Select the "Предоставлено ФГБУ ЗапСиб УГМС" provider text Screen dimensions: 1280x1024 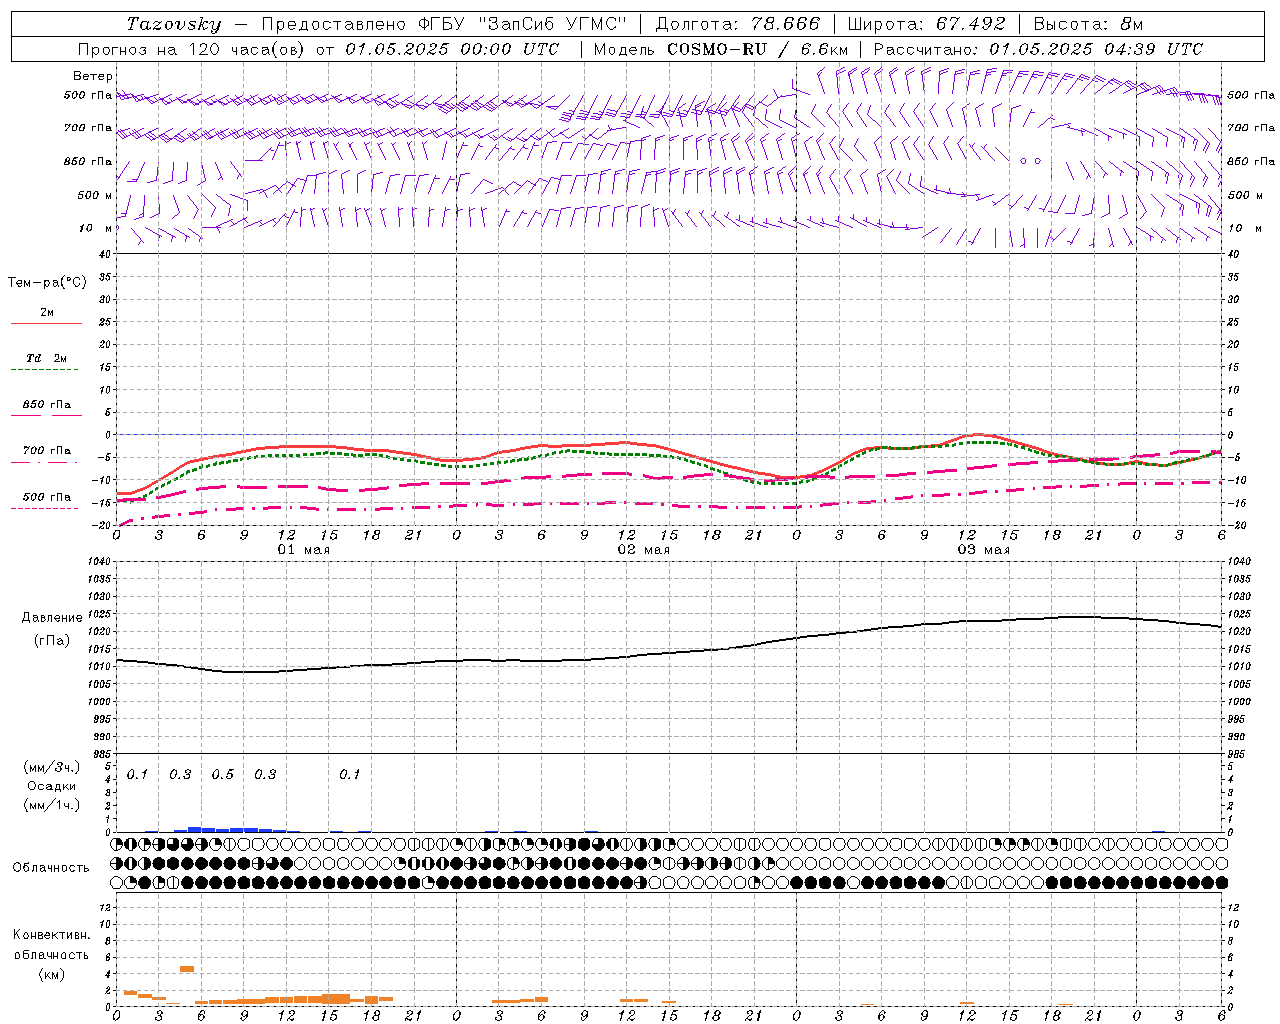click(x=444, y=24)
